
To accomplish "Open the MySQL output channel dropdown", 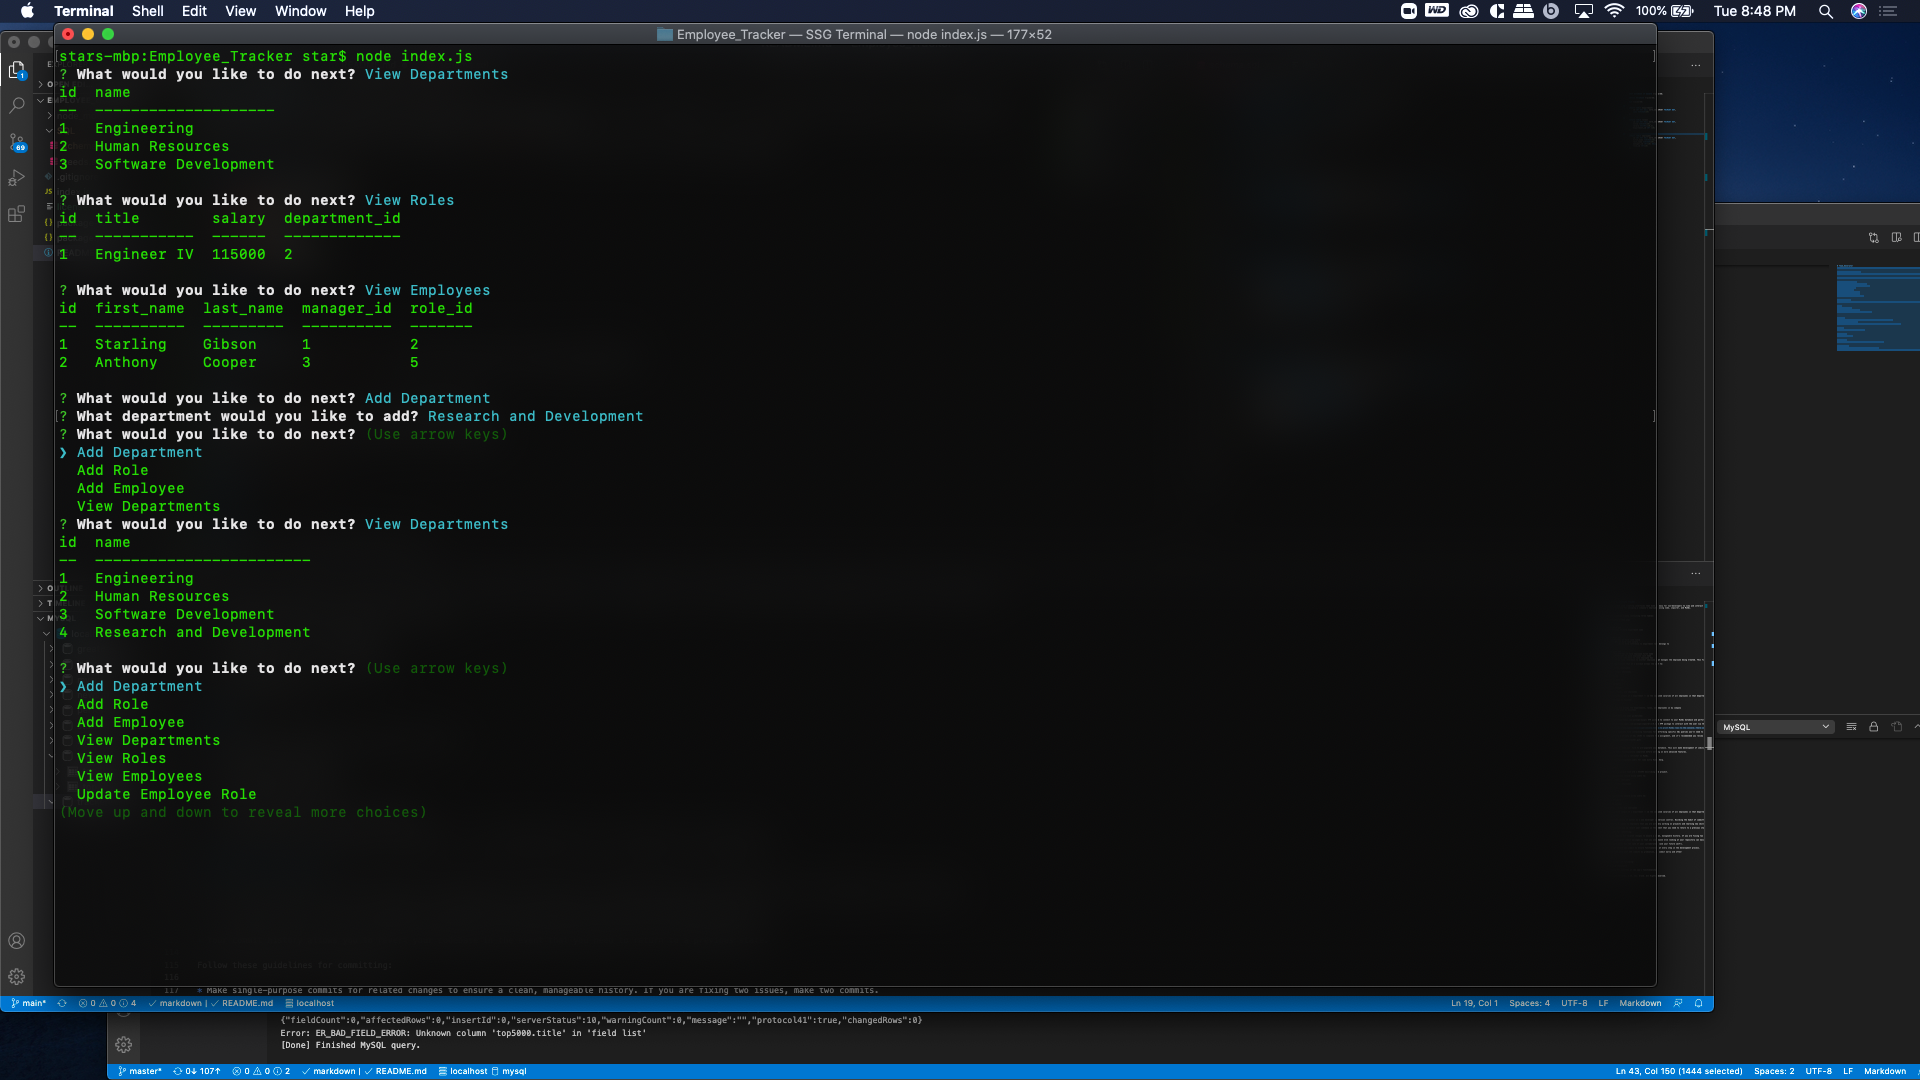I will [1776, 727].
